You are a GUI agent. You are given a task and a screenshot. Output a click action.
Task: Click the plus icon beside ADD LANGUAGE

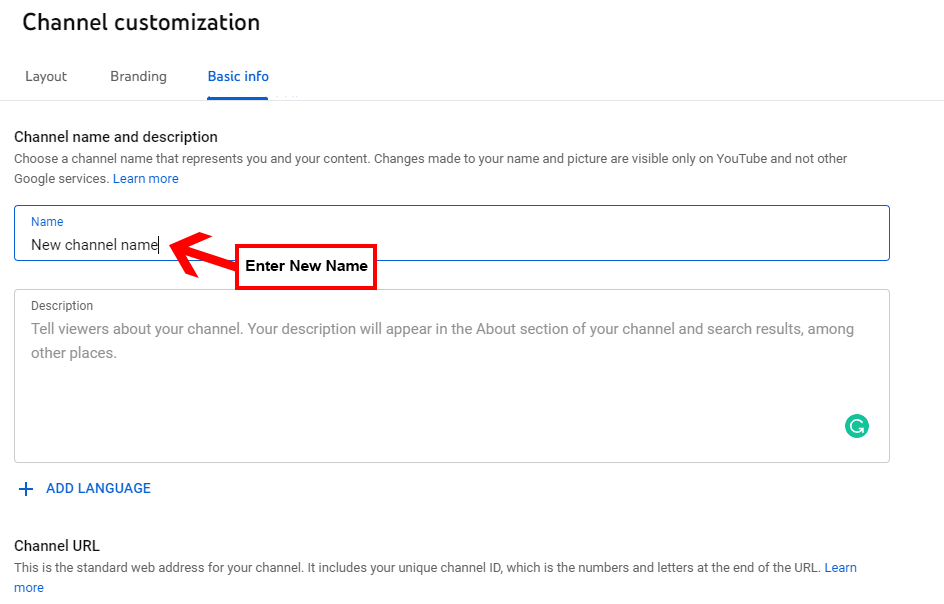(x=26, y=489)
